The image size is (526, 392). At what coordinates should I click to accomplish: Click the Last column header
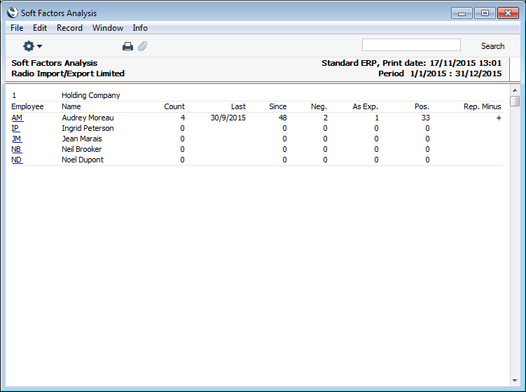(x=238, y=107)
